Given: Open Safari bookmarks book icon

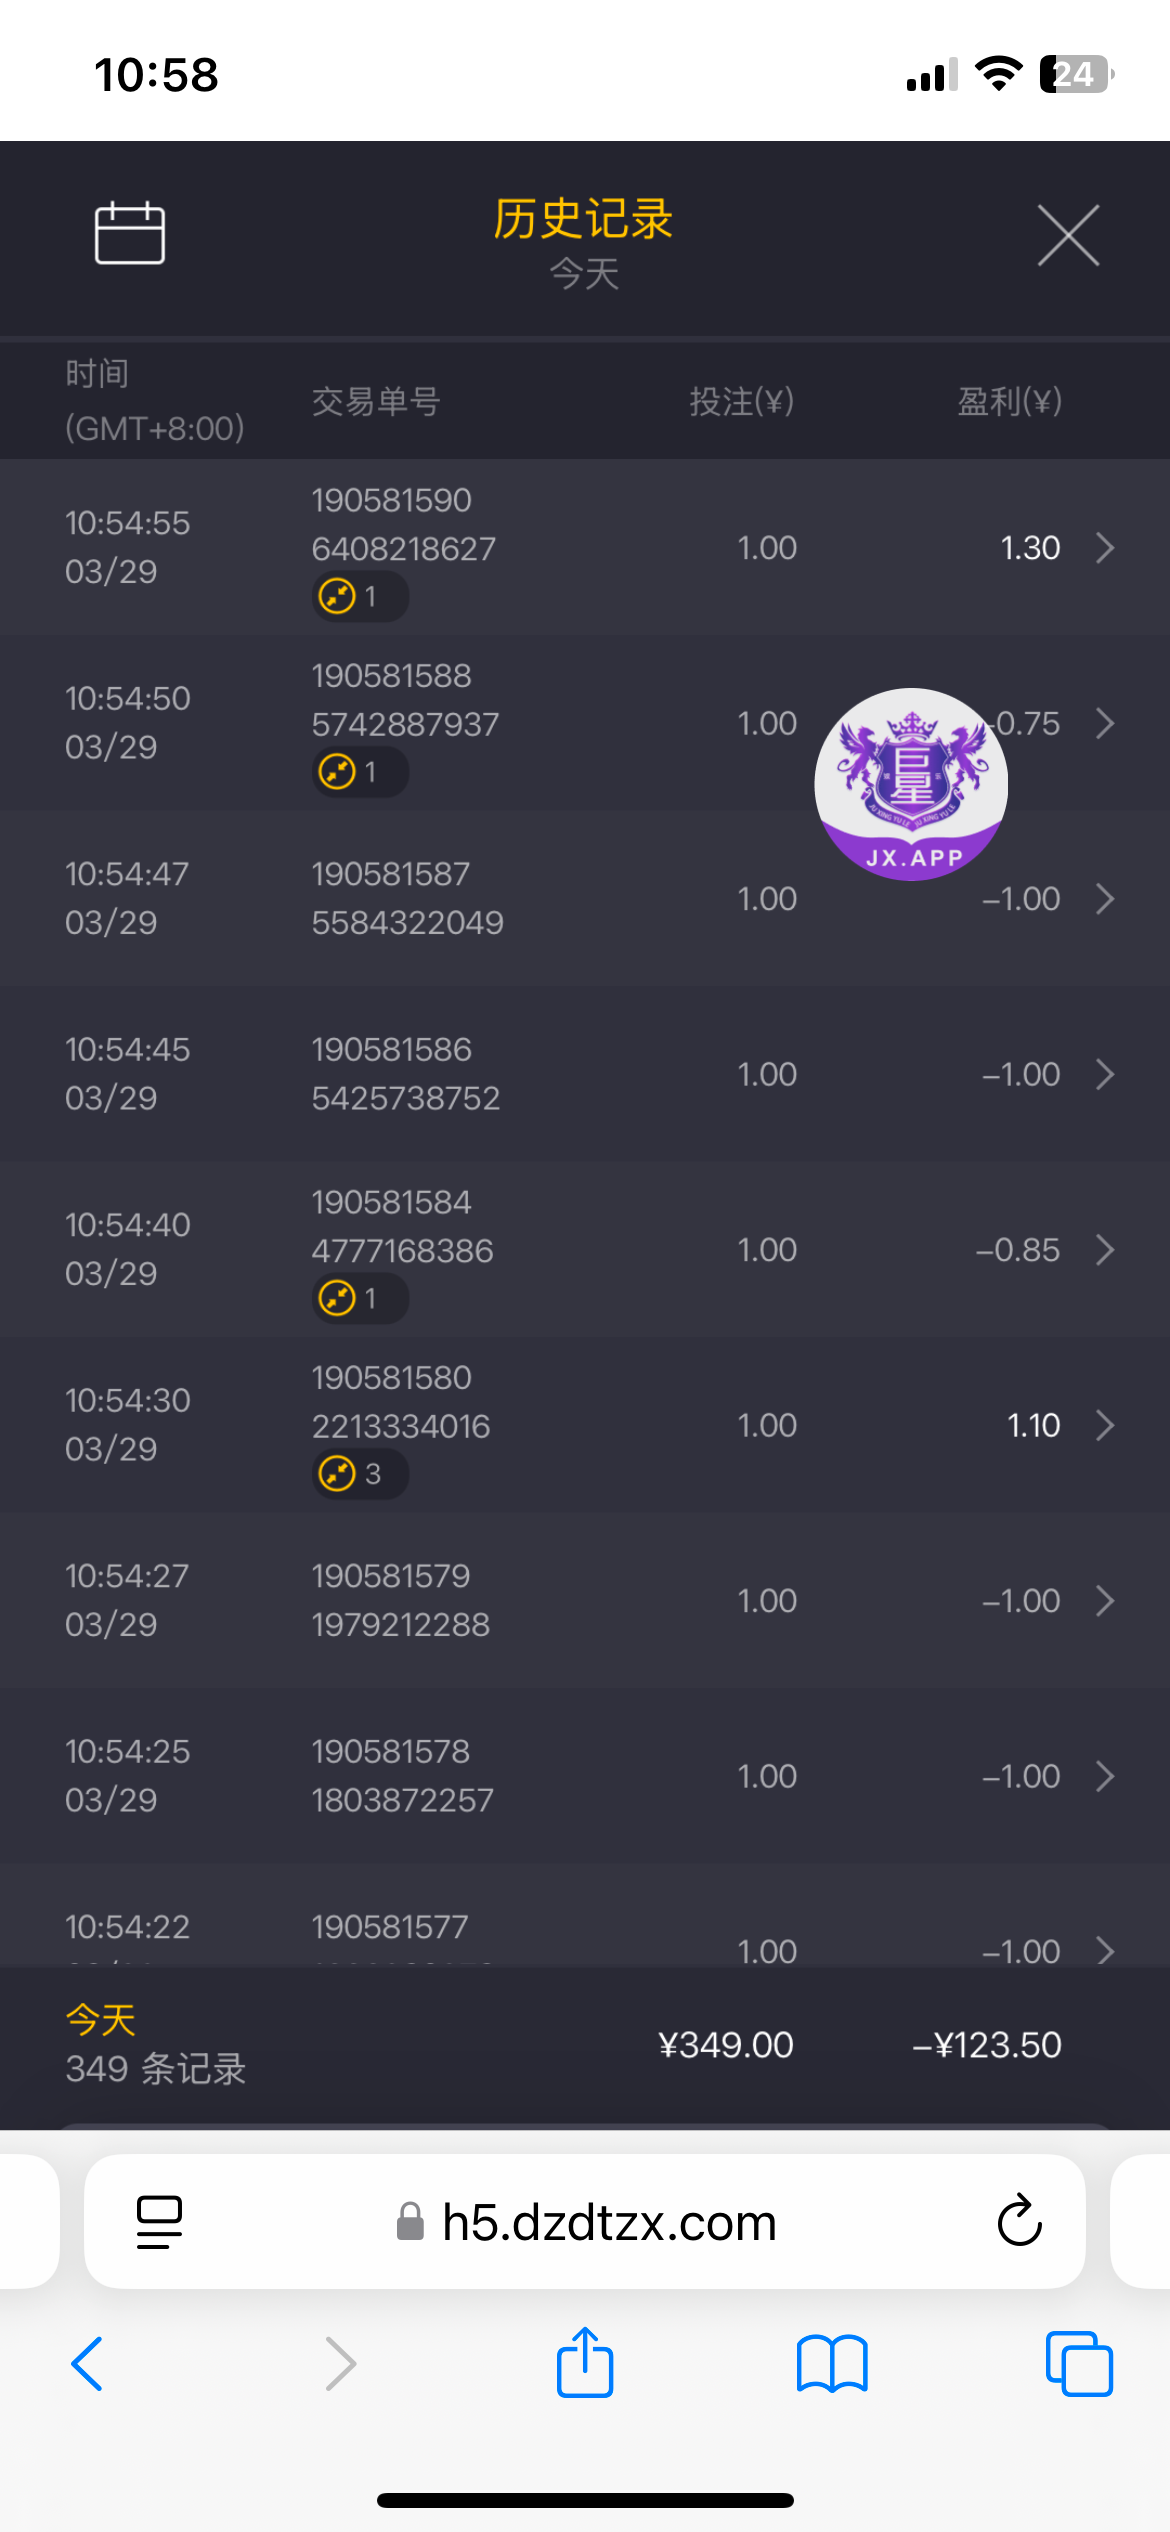Looking at the screenshot, I should [832, 2363].
